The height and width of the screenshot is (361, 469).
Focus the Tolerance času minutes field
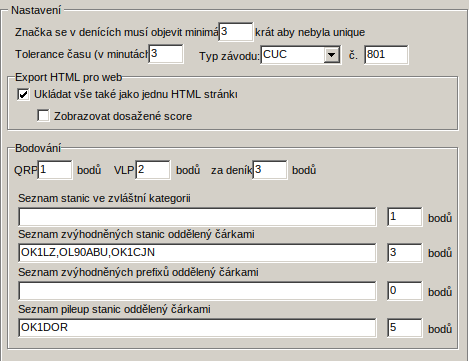pyautogui.click(x=166, y=54)
